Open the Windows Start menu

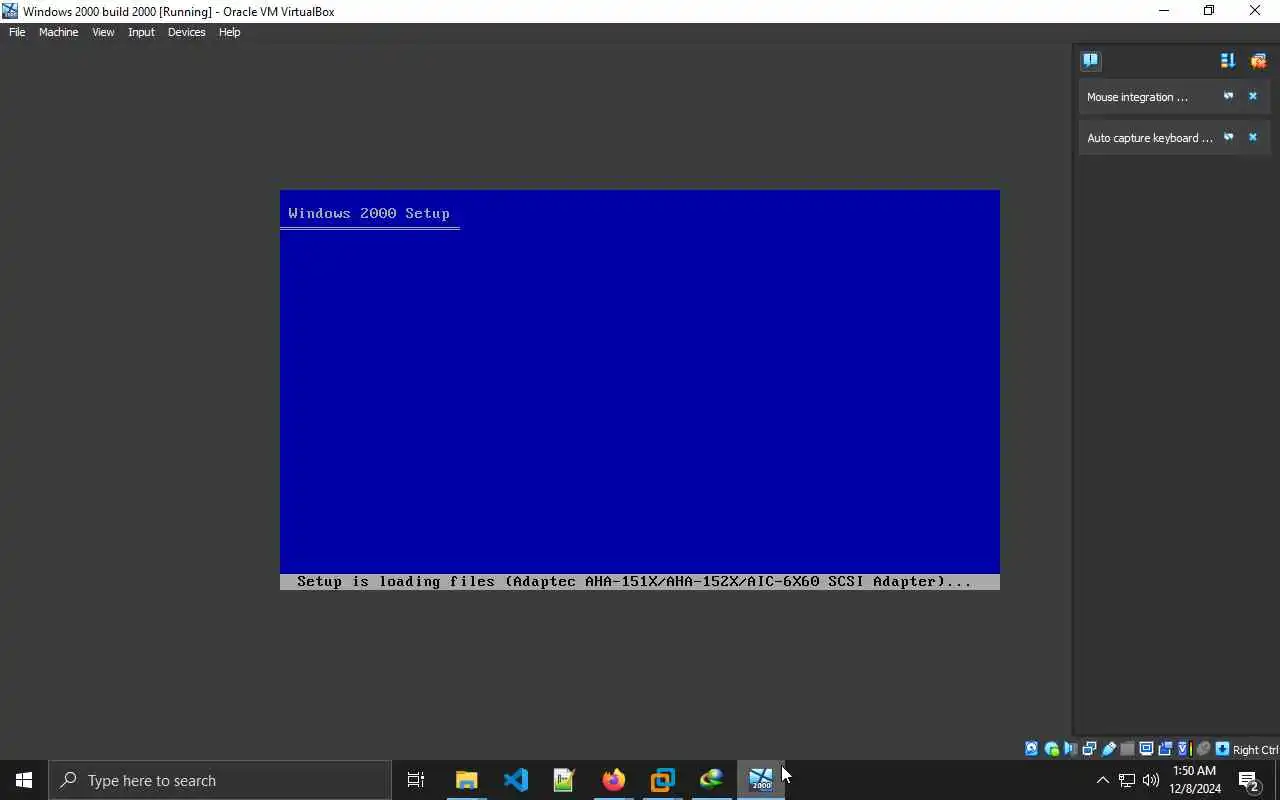24,780
